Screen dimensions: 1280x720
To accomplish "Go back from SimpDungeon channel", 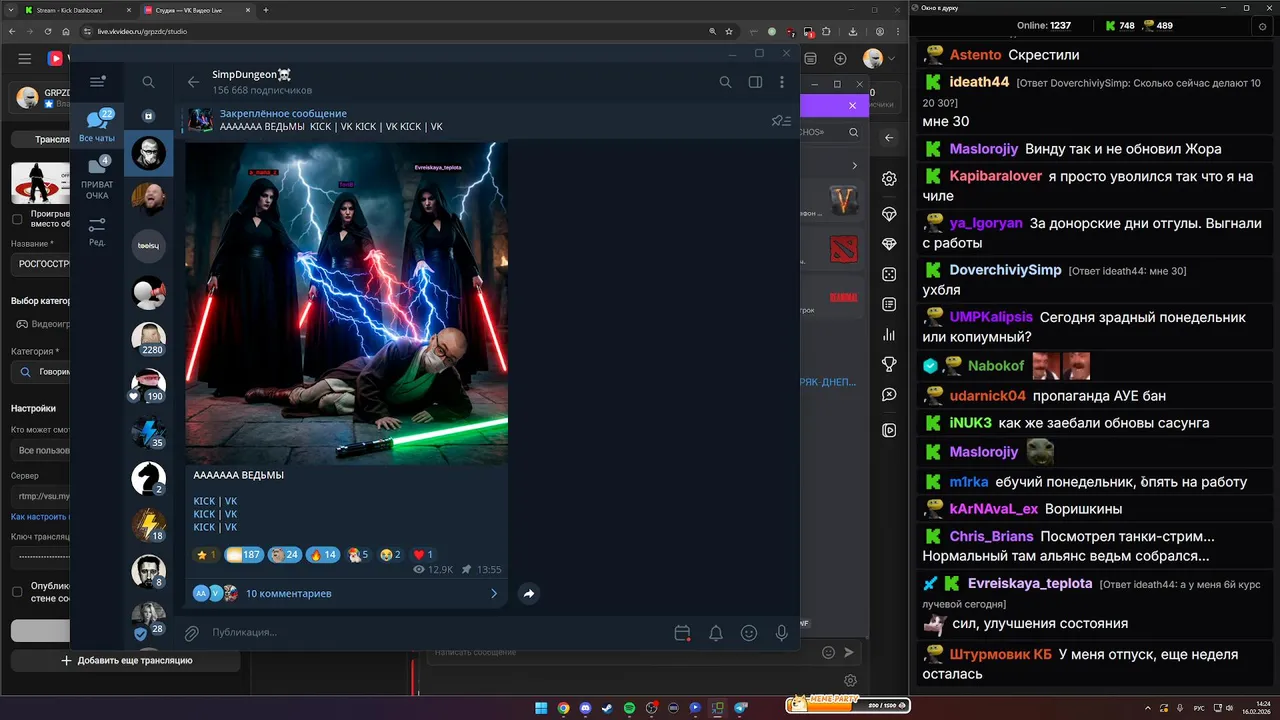I will tap(193, 82).
